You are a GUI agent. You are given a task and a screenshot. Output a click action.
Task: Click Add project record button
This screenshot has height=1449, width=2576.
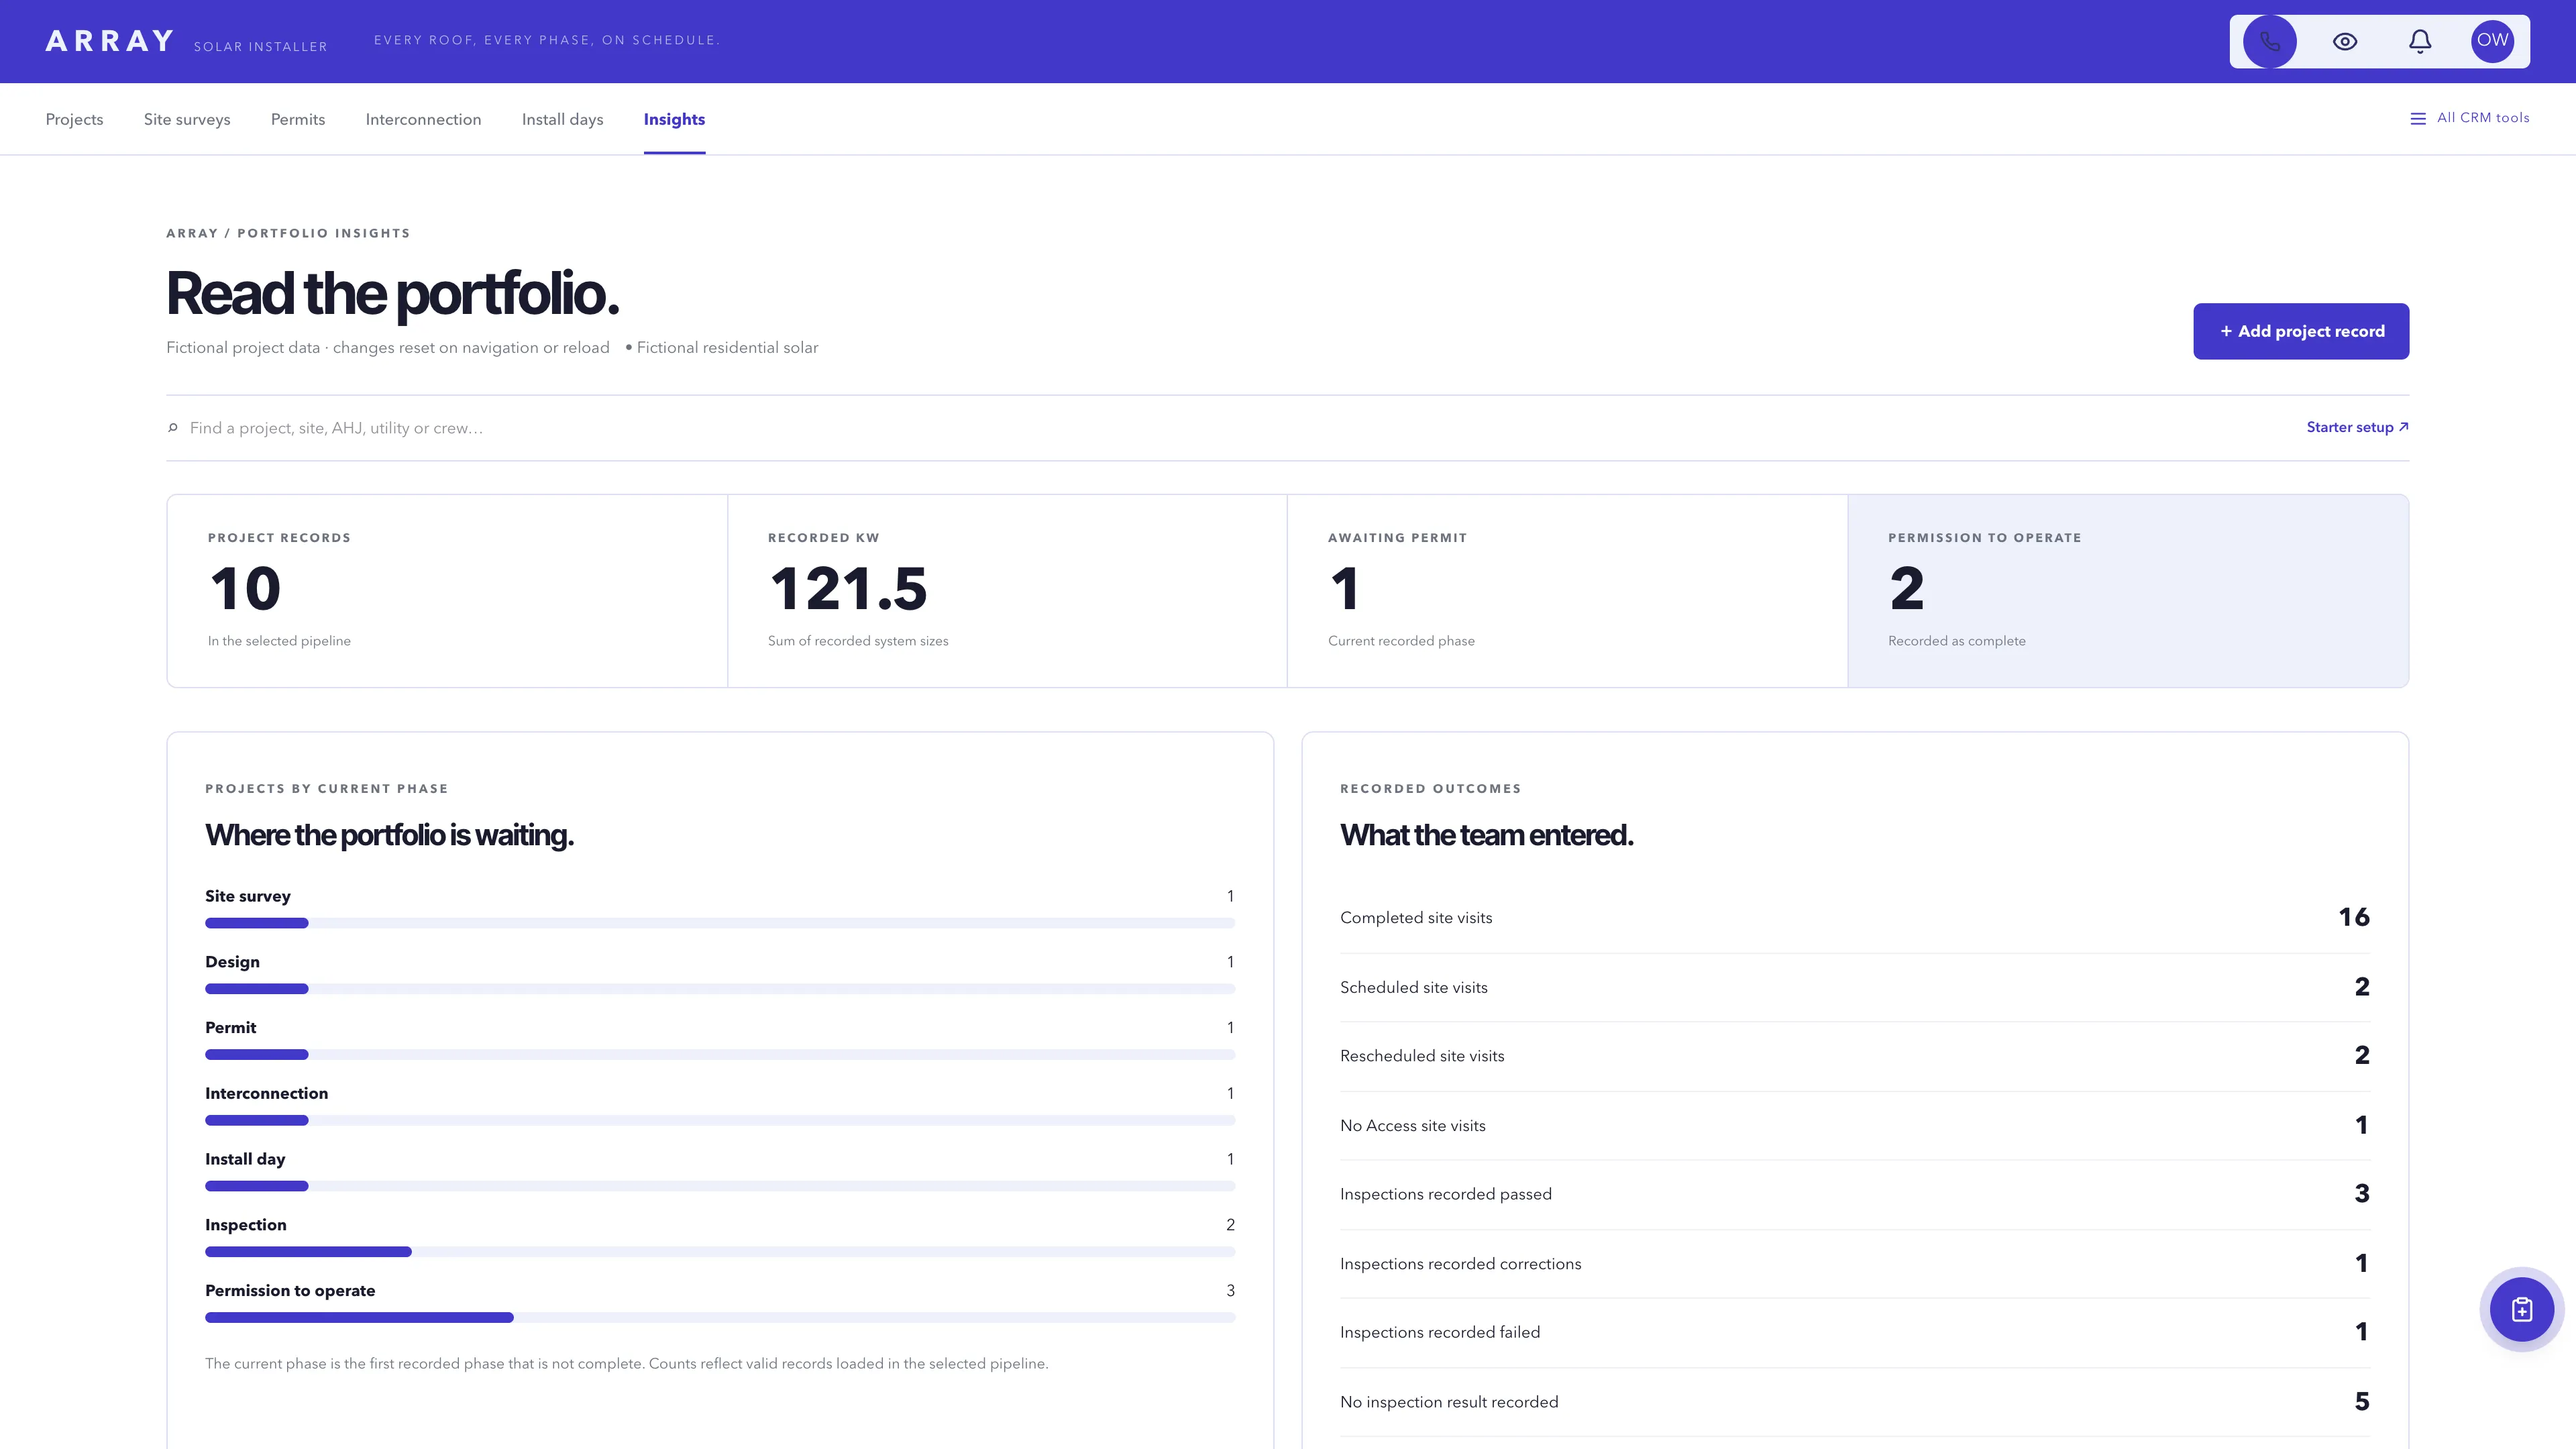coord(2301,331)
